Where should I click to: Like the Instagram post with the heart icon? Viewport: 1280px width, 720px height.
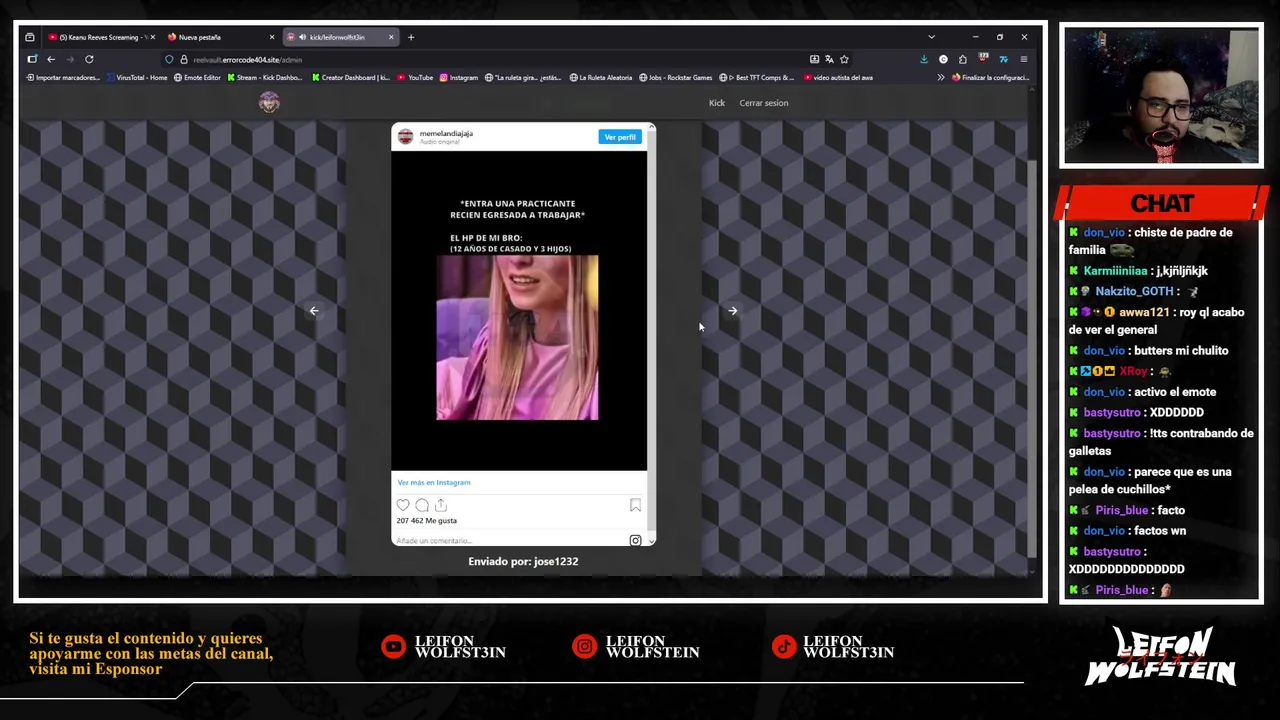coord(403,505)
